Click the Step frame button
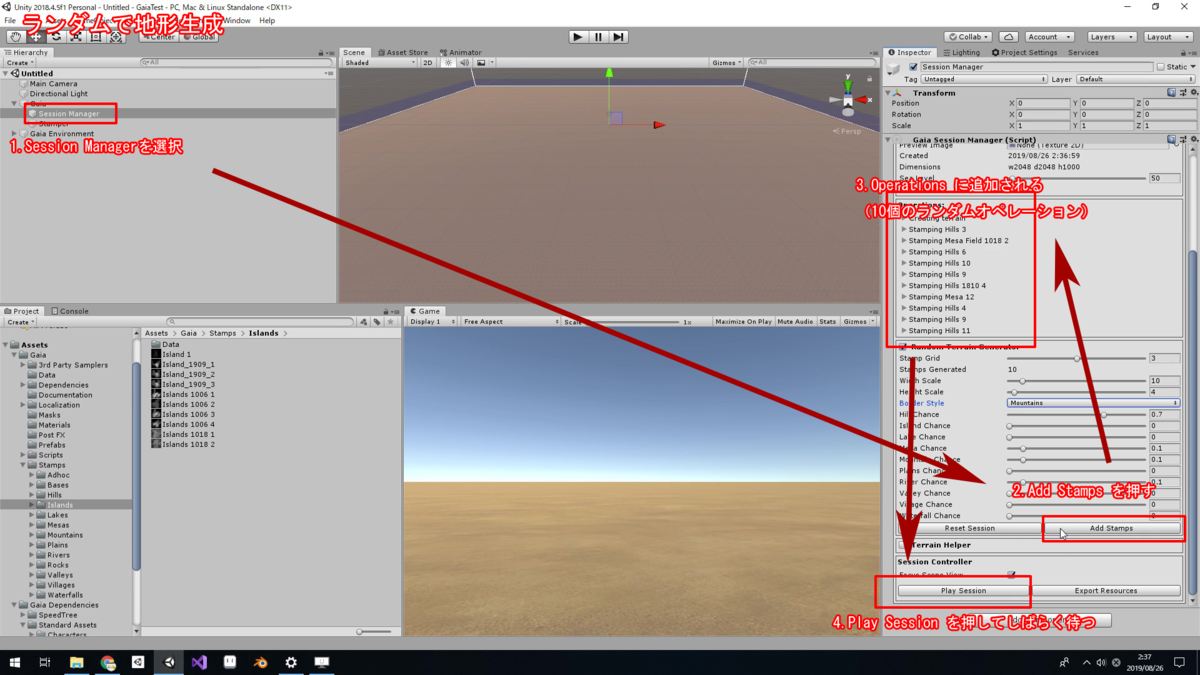 (x=619, y=37)
